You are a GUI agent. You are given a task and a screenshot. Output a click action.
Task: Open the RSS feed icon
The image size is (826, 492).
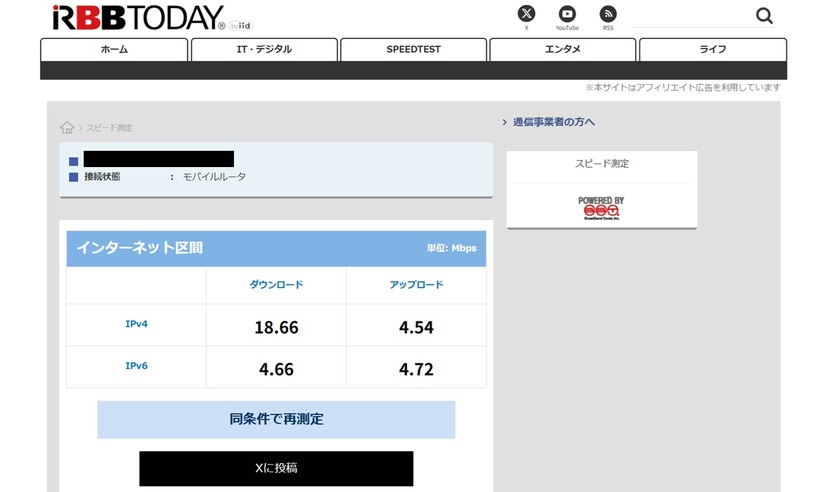(608, 14)
